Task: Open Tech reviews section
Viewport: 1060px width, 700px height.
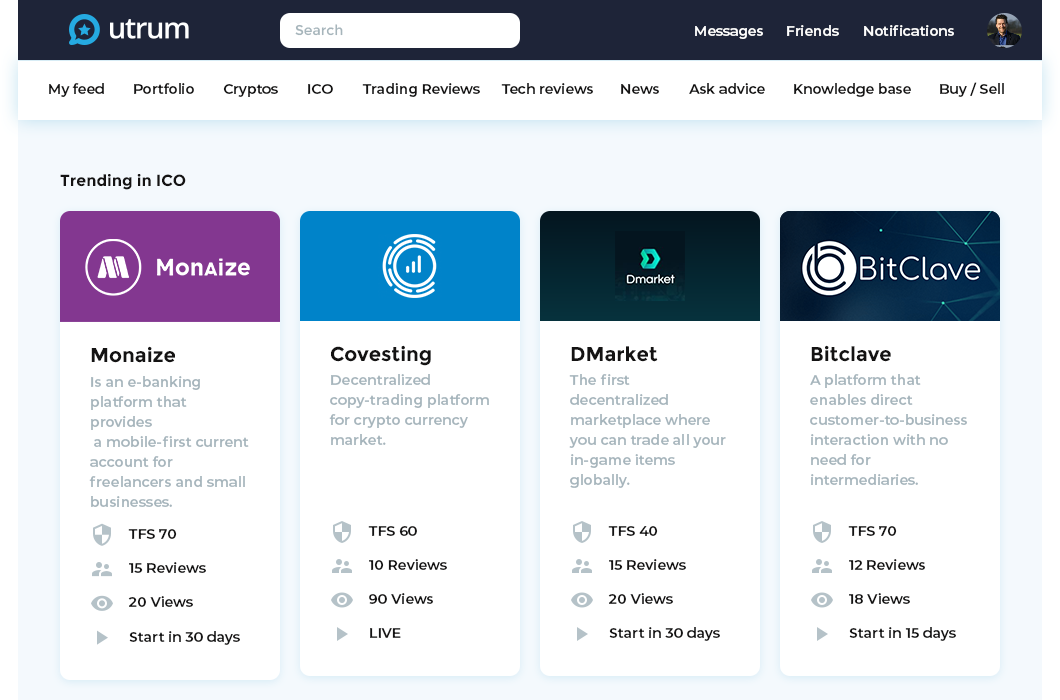Action: [x=548, y=89]
